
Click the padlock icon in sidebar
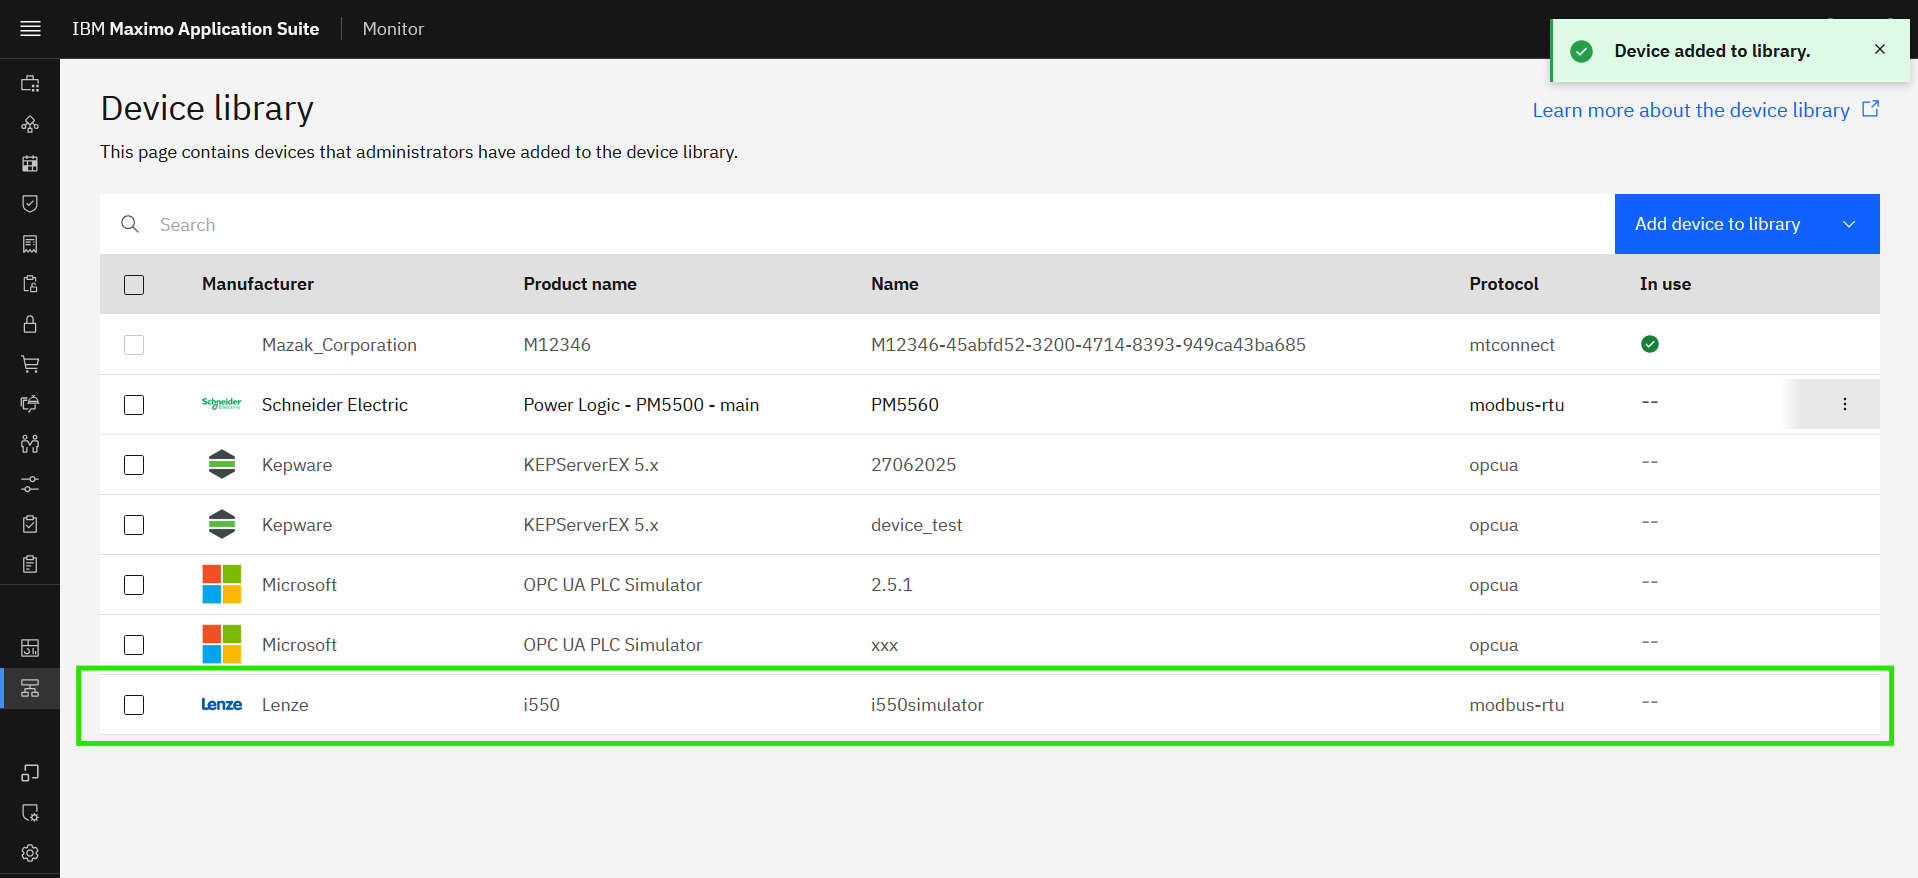30,324
